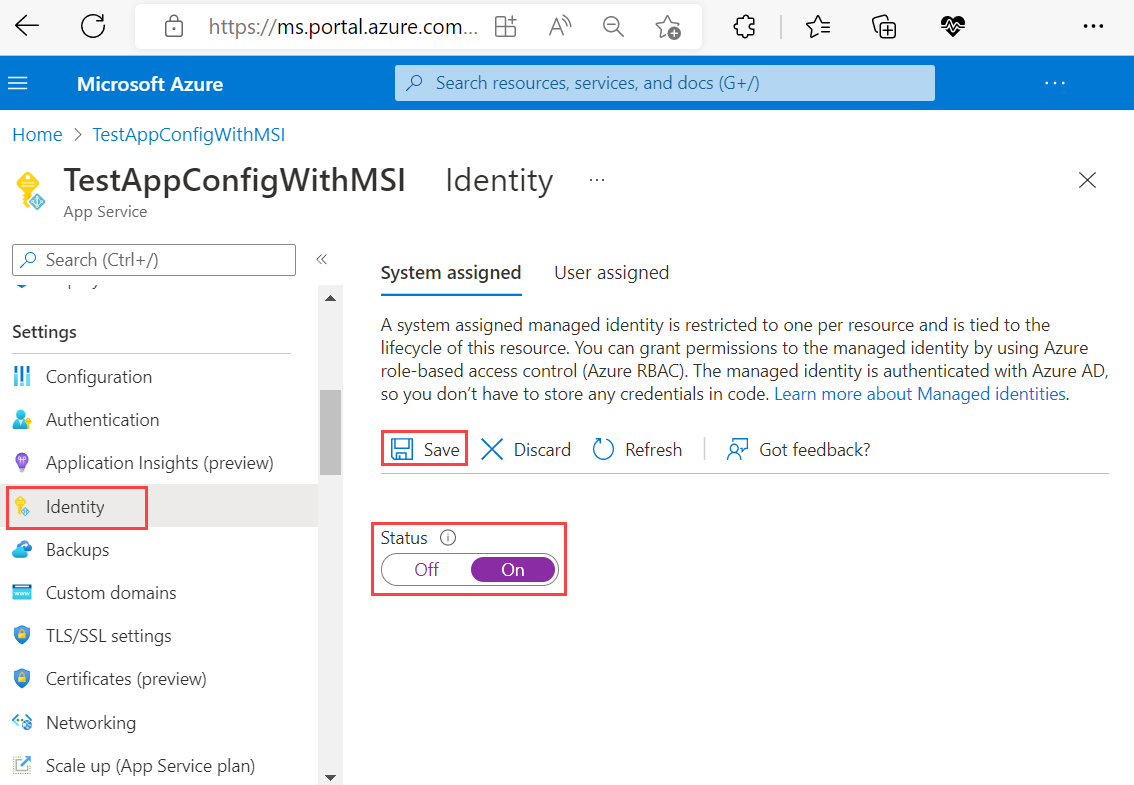
Task: Open the browser essentials heart icon
Action: point(952,27)
